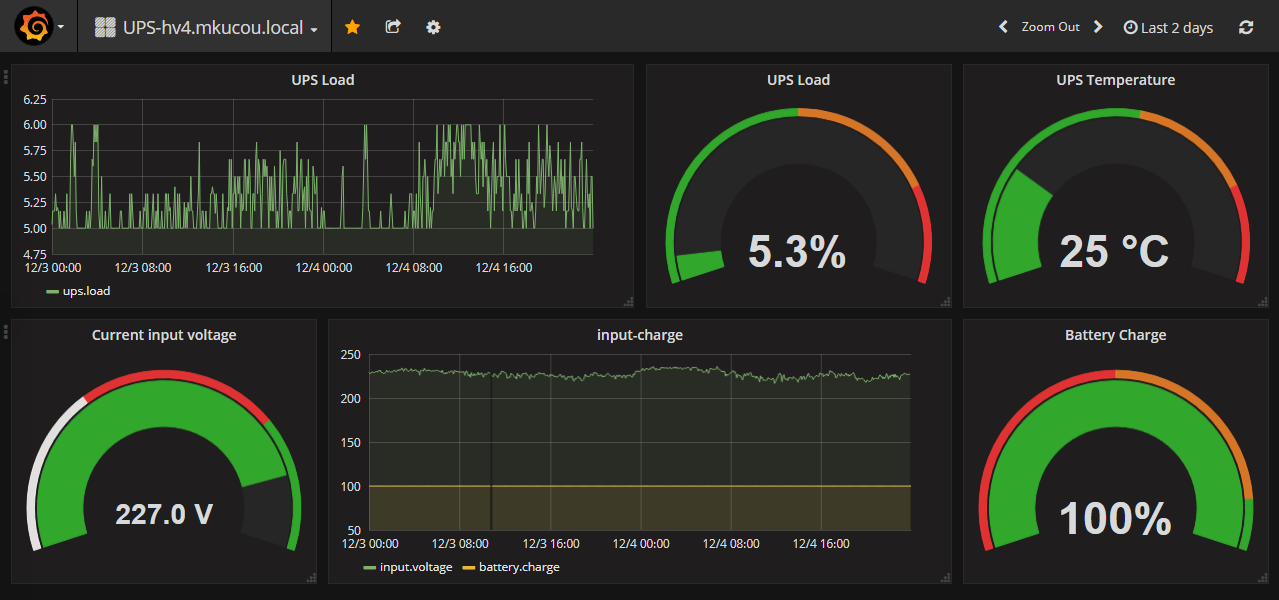Refresh the dashboard data
Image resolution: width=1279 pixels, height=600 pixels.
coord(1246,28)
